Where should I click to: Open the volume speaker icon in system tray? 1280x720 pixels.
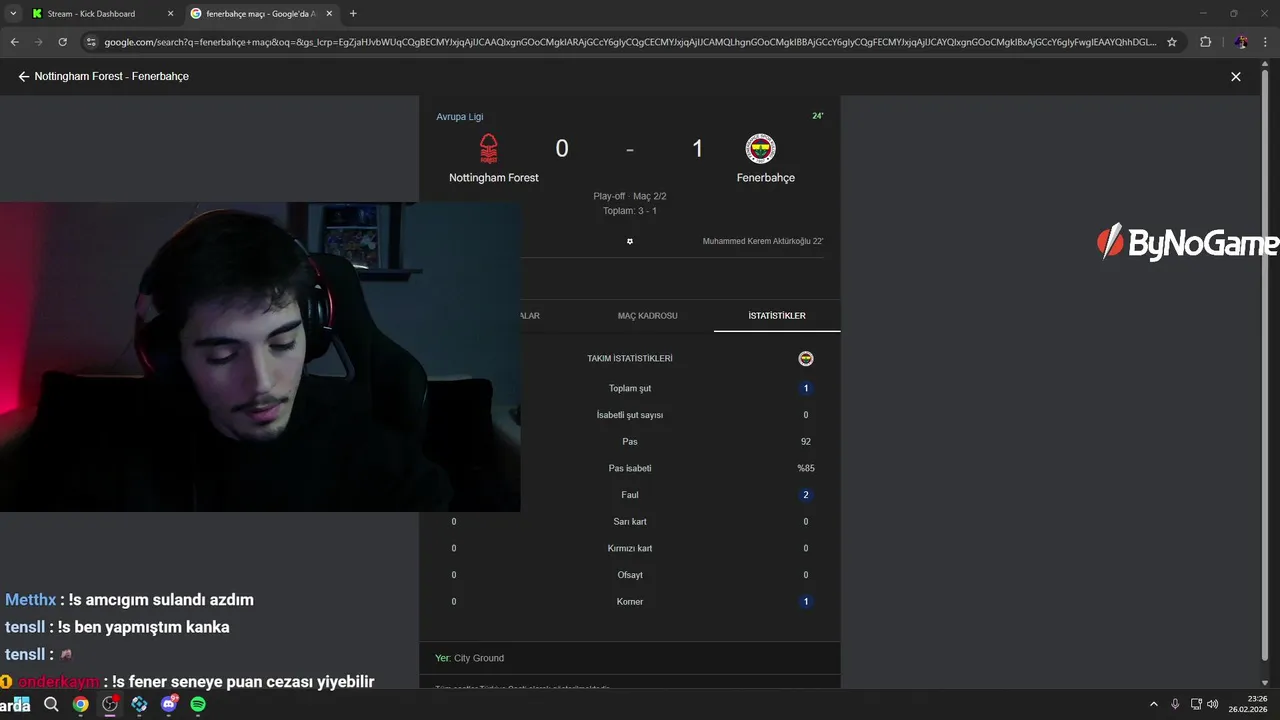click(1212, 704)
